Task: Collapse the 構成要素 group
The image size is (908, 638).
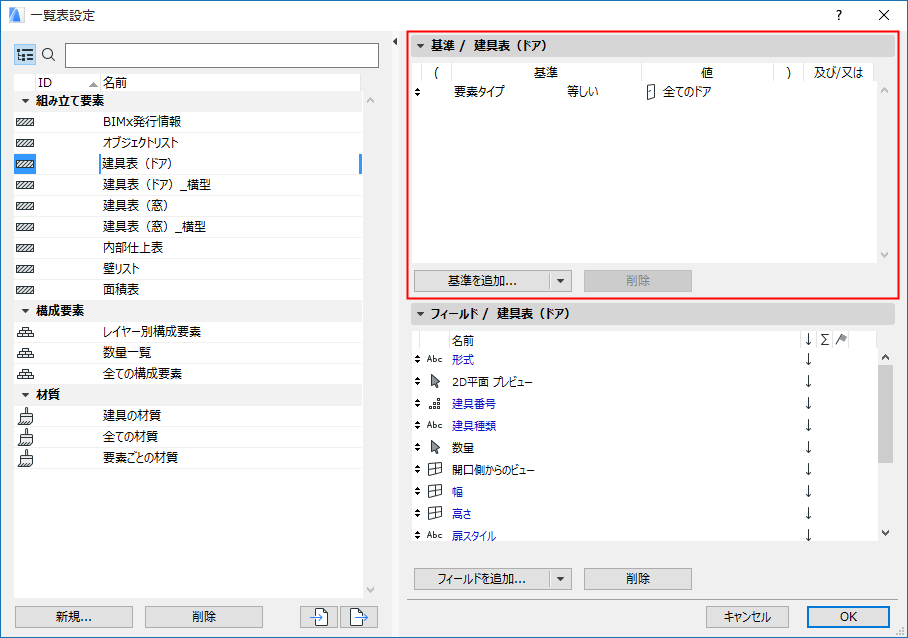Action: click(25, 311)
